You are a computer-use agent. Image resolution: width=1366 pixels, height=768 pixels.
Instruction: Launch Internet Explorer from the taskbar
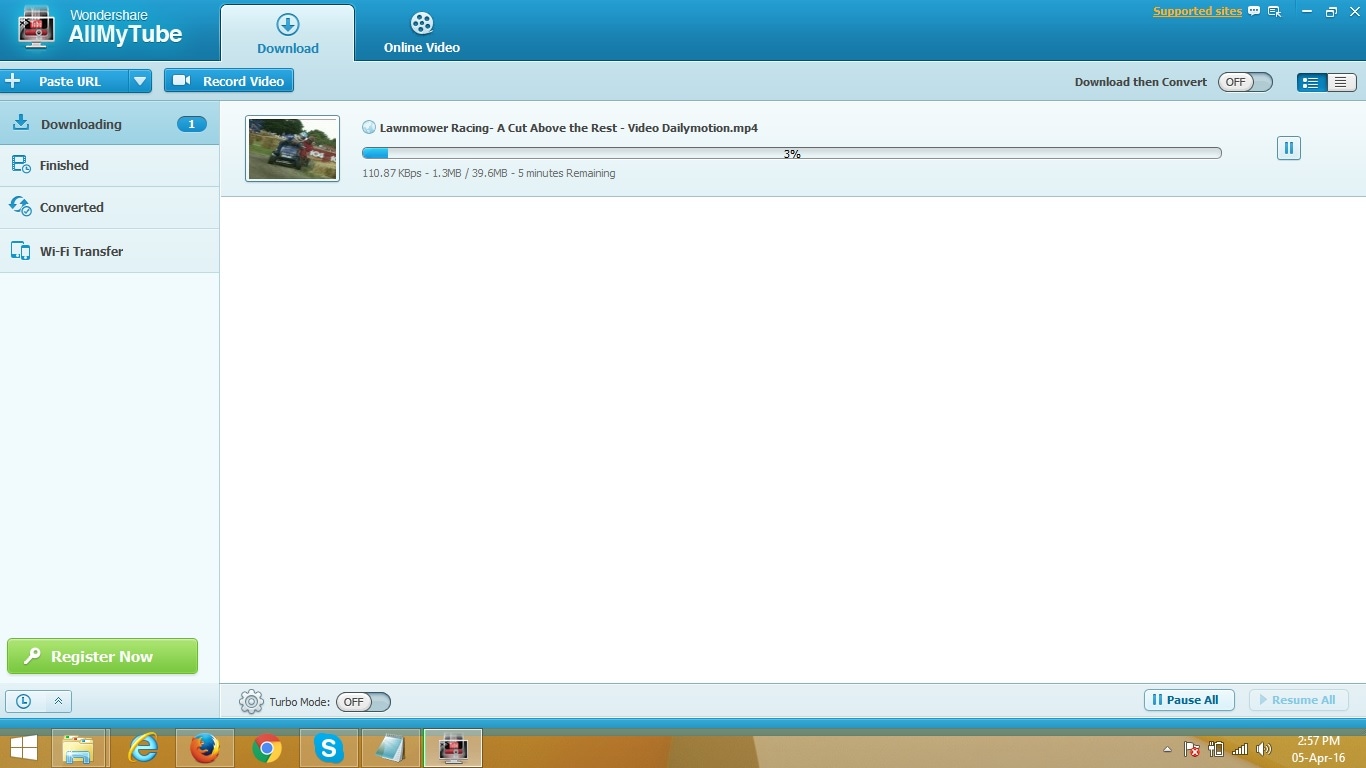(143, 748)
